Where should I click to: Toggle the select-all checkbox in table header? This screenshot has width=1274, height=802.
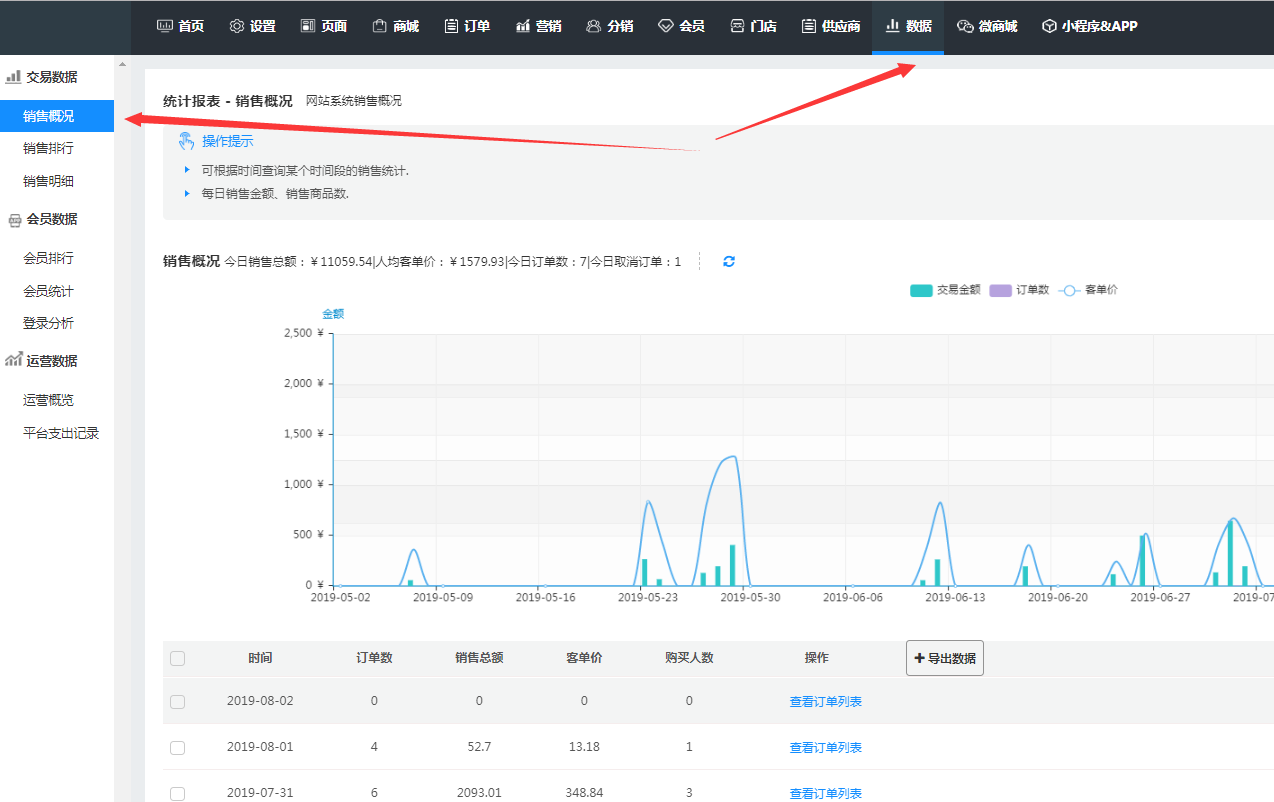(x=177, y=658)
